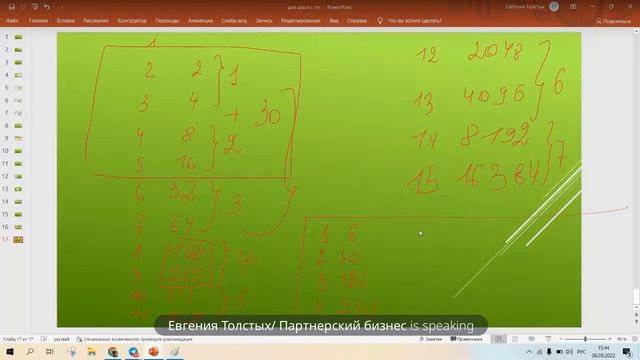Click zoom out minus button

pyautogui.click(x=561, y=339)
